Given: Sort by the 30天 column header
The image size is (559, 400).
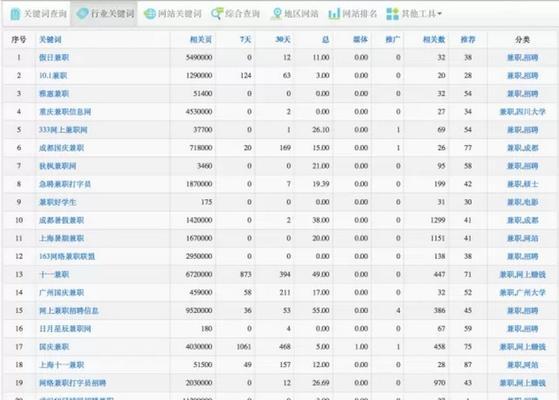Looking at the screenshot, I should click(283, 40).
